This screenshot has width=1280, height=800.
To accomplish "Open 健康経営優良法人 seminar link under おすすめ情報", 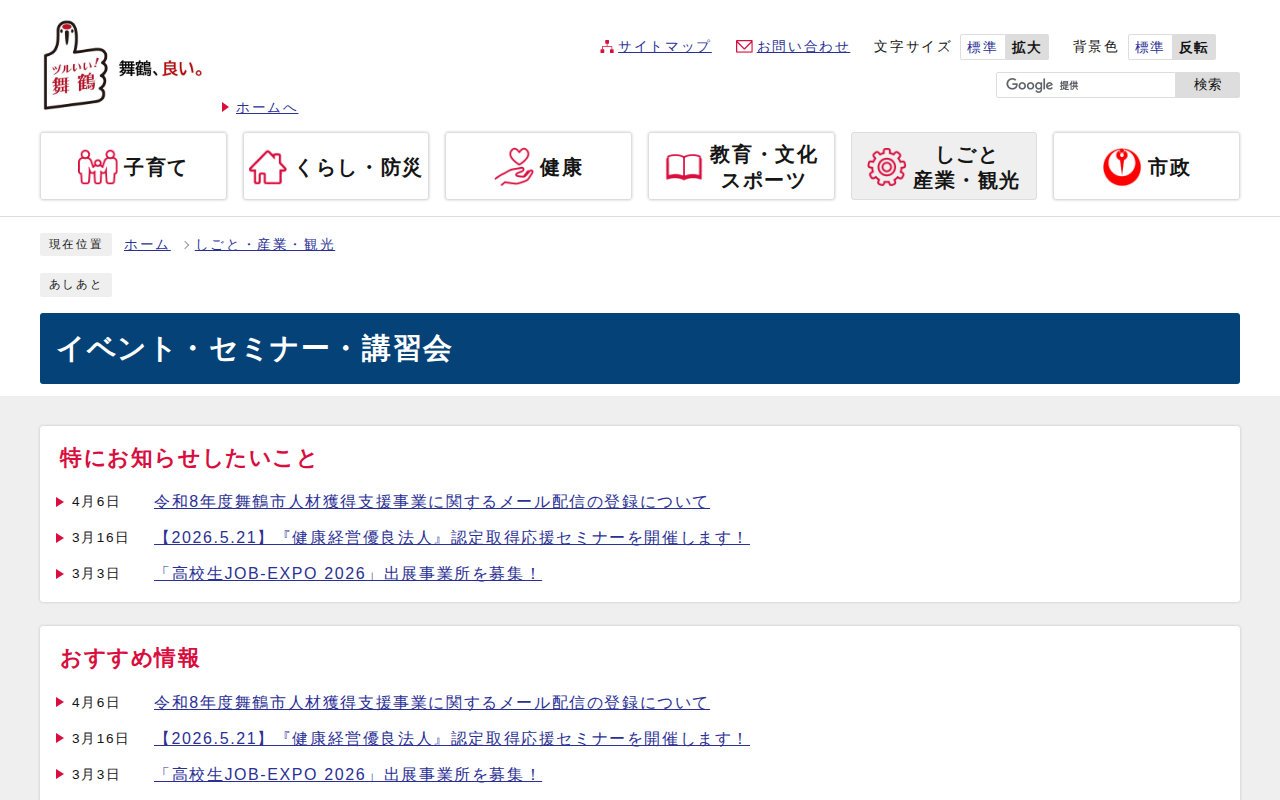I will [452, 739].
